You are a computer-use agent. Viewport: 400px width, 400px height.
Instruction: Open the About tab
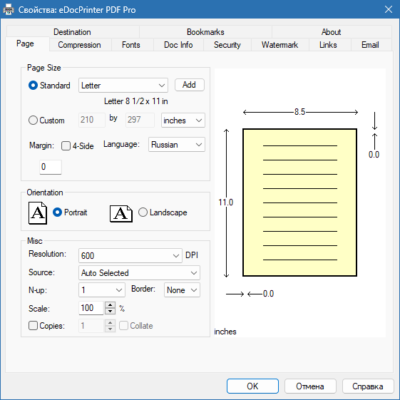coord(331,32)
